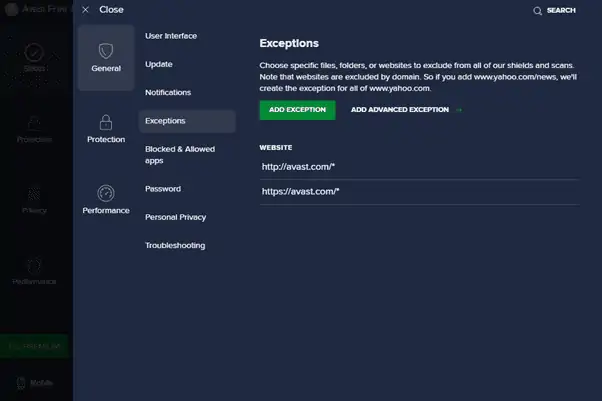Open Password settings
The height and width of the screenshot is (401, 602).
pyautogui.click(x=163, y=189)
